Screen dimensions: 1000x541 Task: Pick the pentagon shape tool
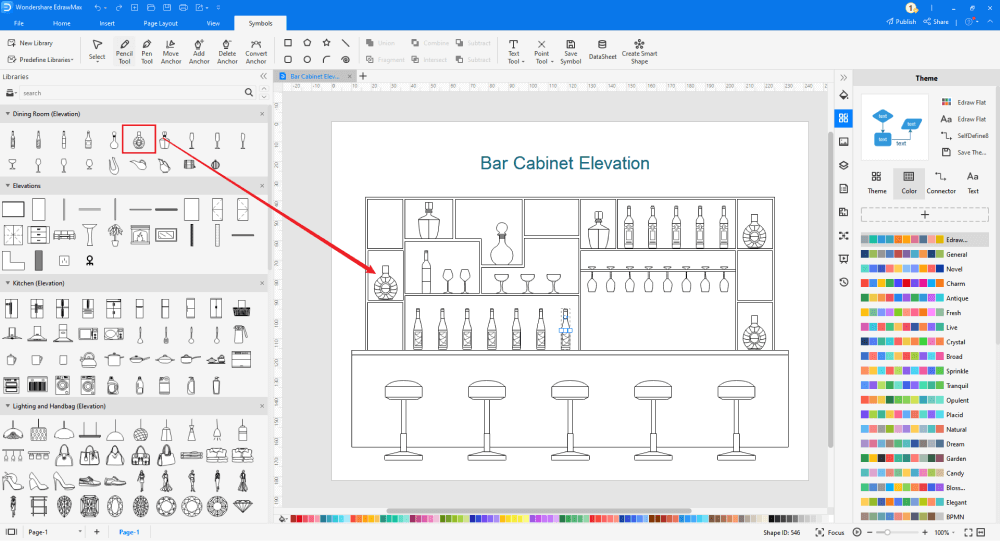[307, 43]
